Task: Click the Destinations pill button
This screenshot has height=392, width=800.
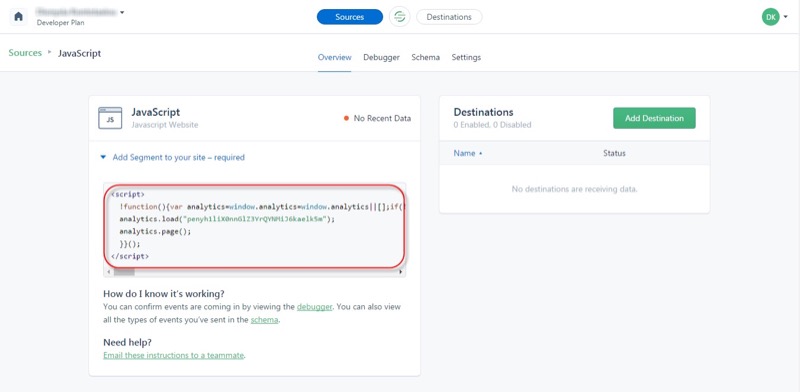Action: pos(449,17)
